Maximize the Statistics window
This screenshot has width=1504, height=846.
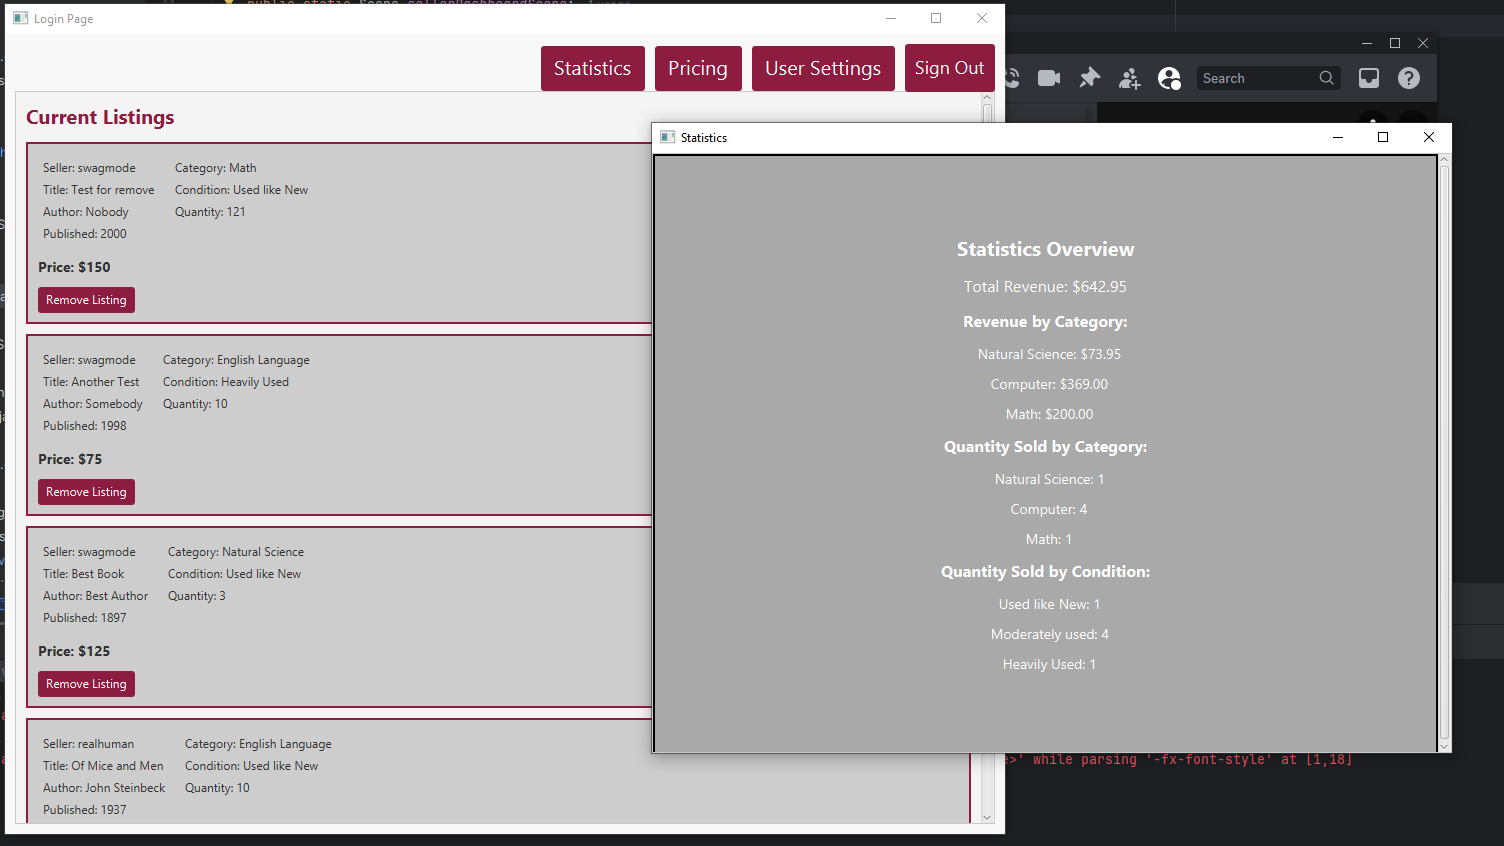pyautogui.click(x=1383, y=137)
